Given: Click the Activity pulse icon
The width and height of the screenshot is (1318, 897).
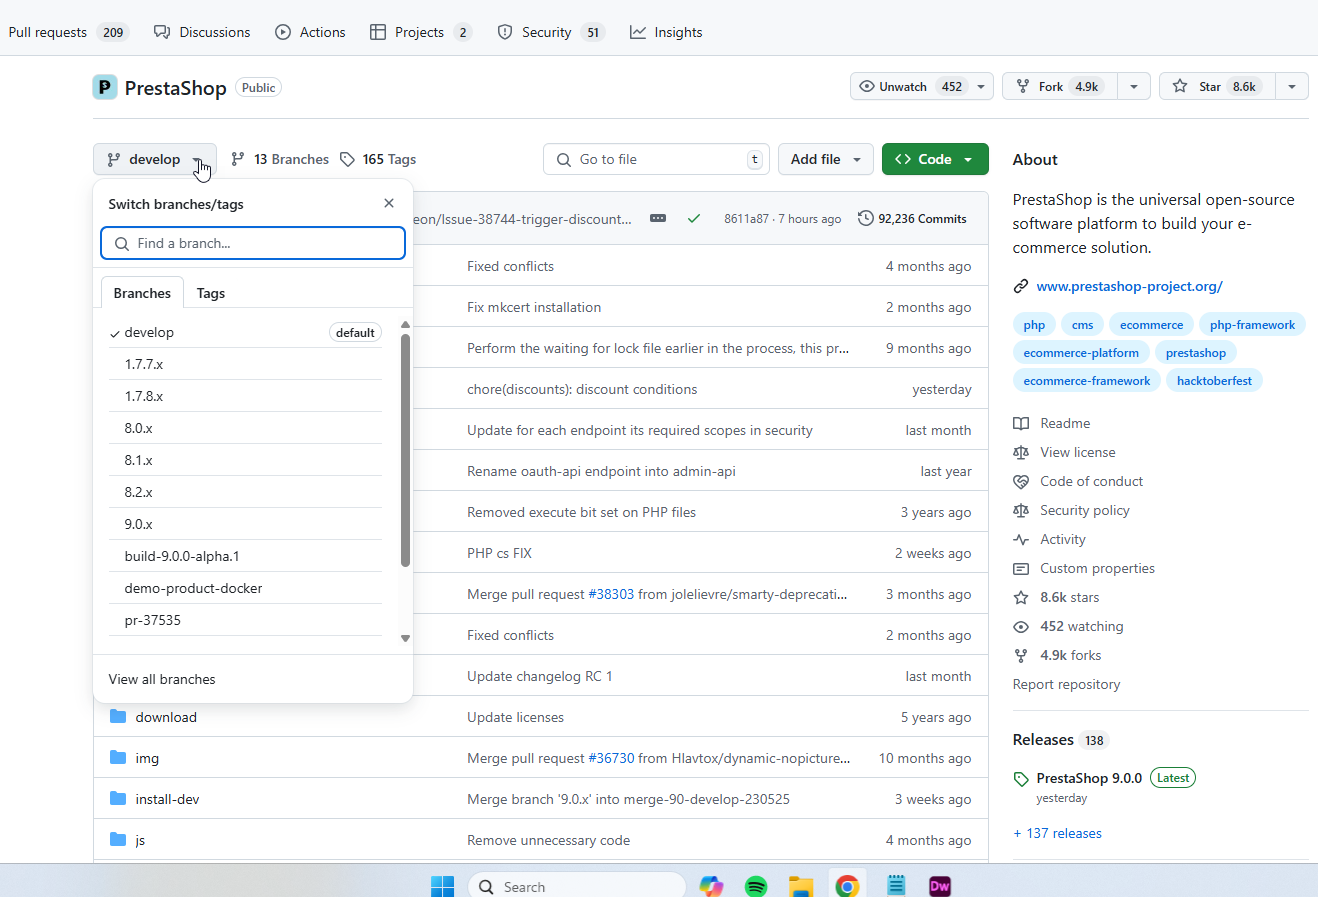Looking at the screenshot, I should point(1021,539).
